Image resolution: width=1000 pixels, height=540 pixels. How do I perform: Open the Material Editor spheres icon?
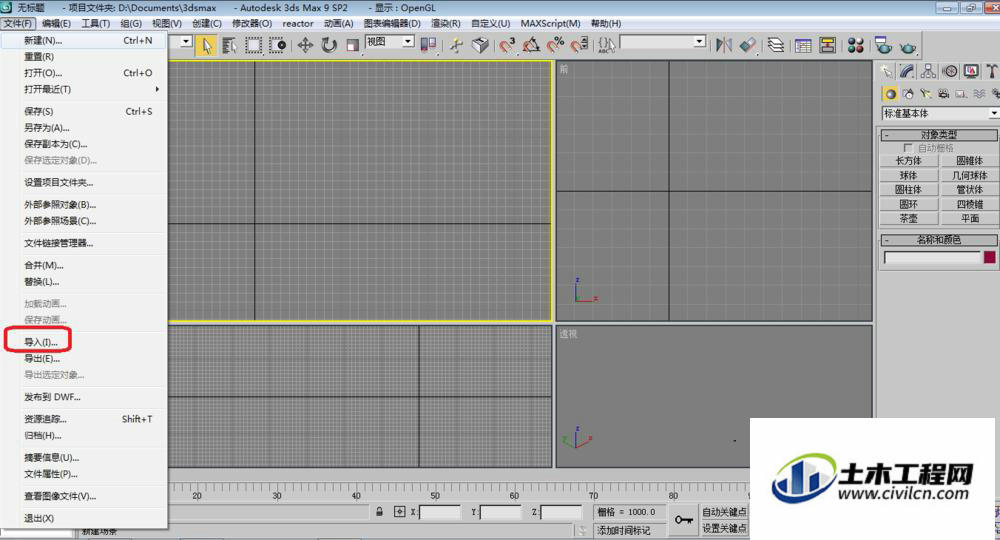855,45
